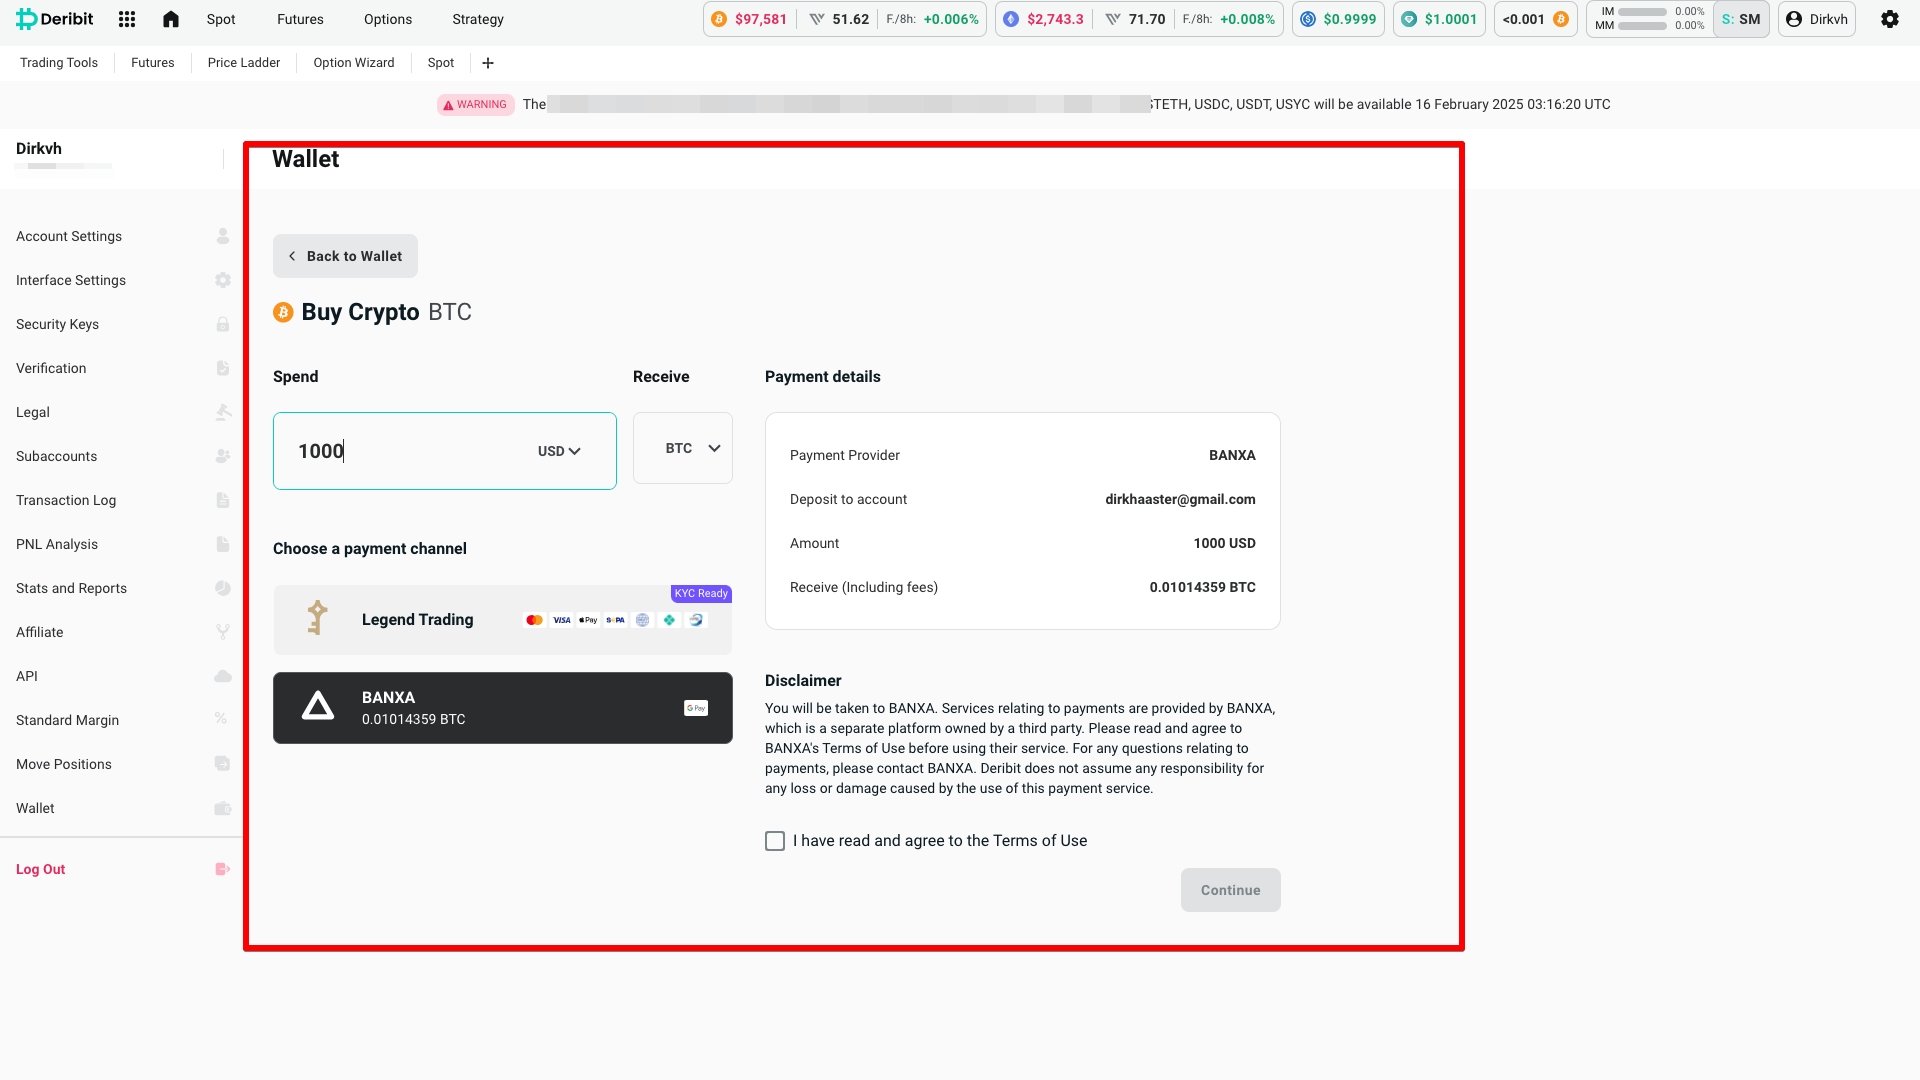Open the Strategy top menu
Screen dimensions: 1920x1080
[478, 19]
